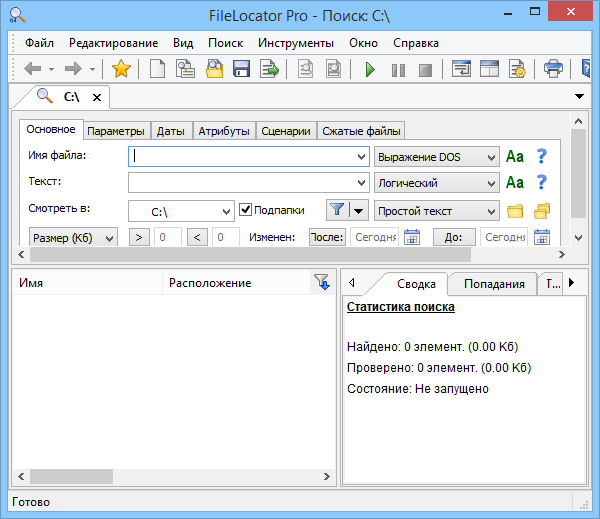Click the star Favorites icon in toolbar
This screenshot has width=600, height=519.
coord(121,69)
